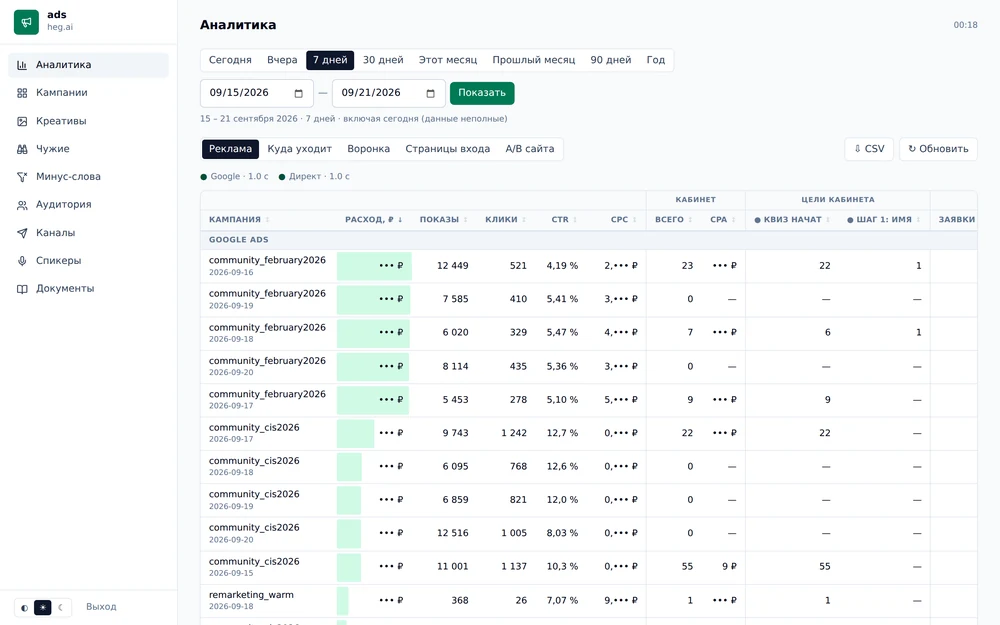Export table with the CSV button
1000x625 pixels.
tap(869, 149)
